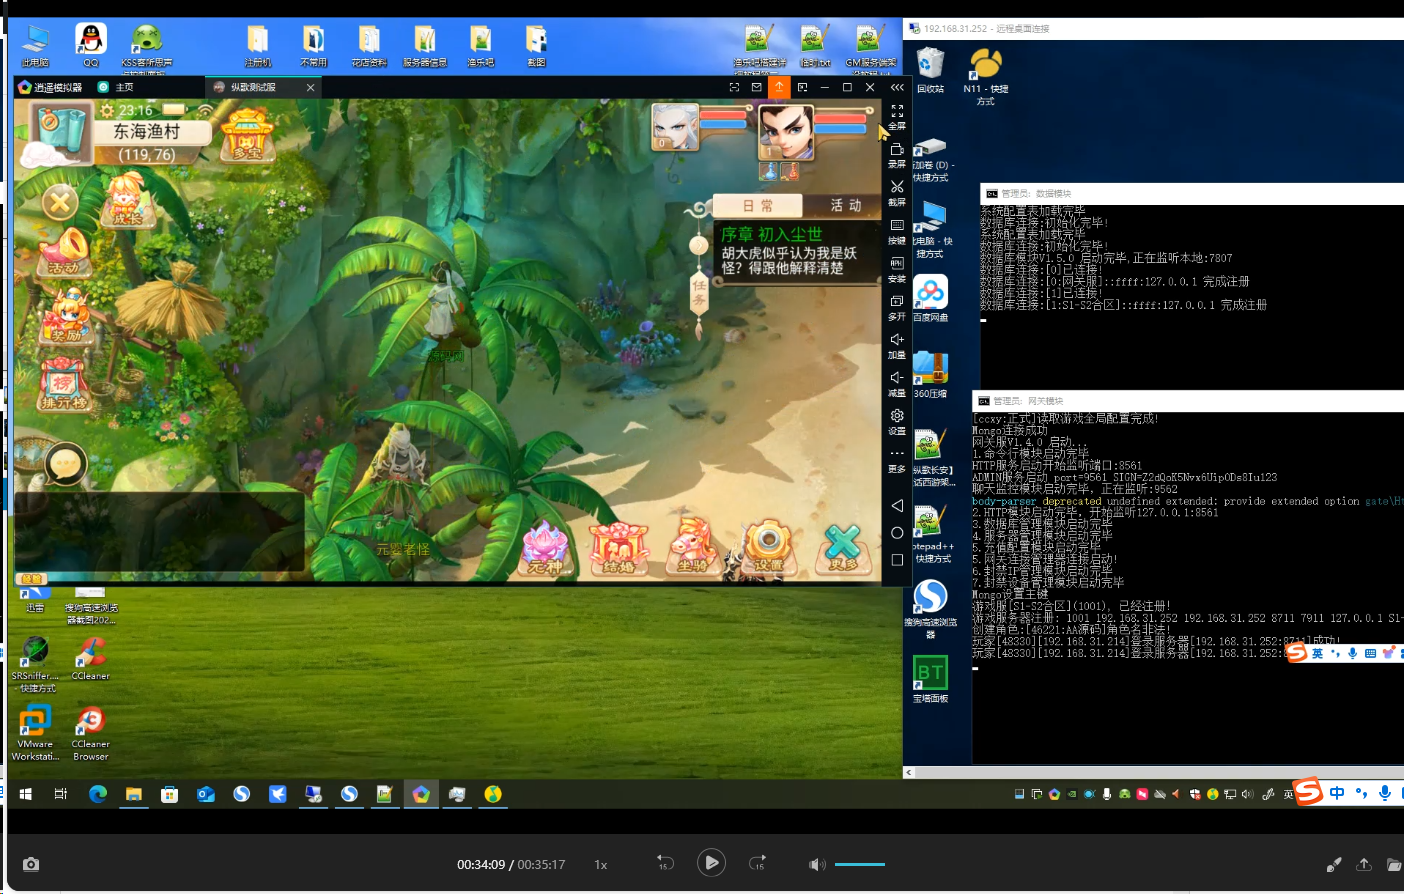The image size is (1404, 894).
Task: Click the 截屏 scissors screenshot icon
Action: pos(897,193)
